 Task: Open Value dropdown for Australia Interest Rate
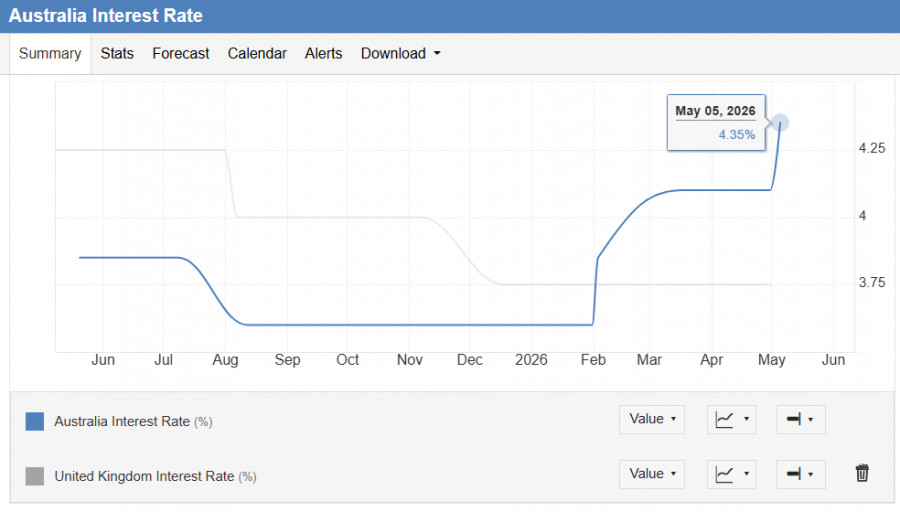tap(652, 419)
